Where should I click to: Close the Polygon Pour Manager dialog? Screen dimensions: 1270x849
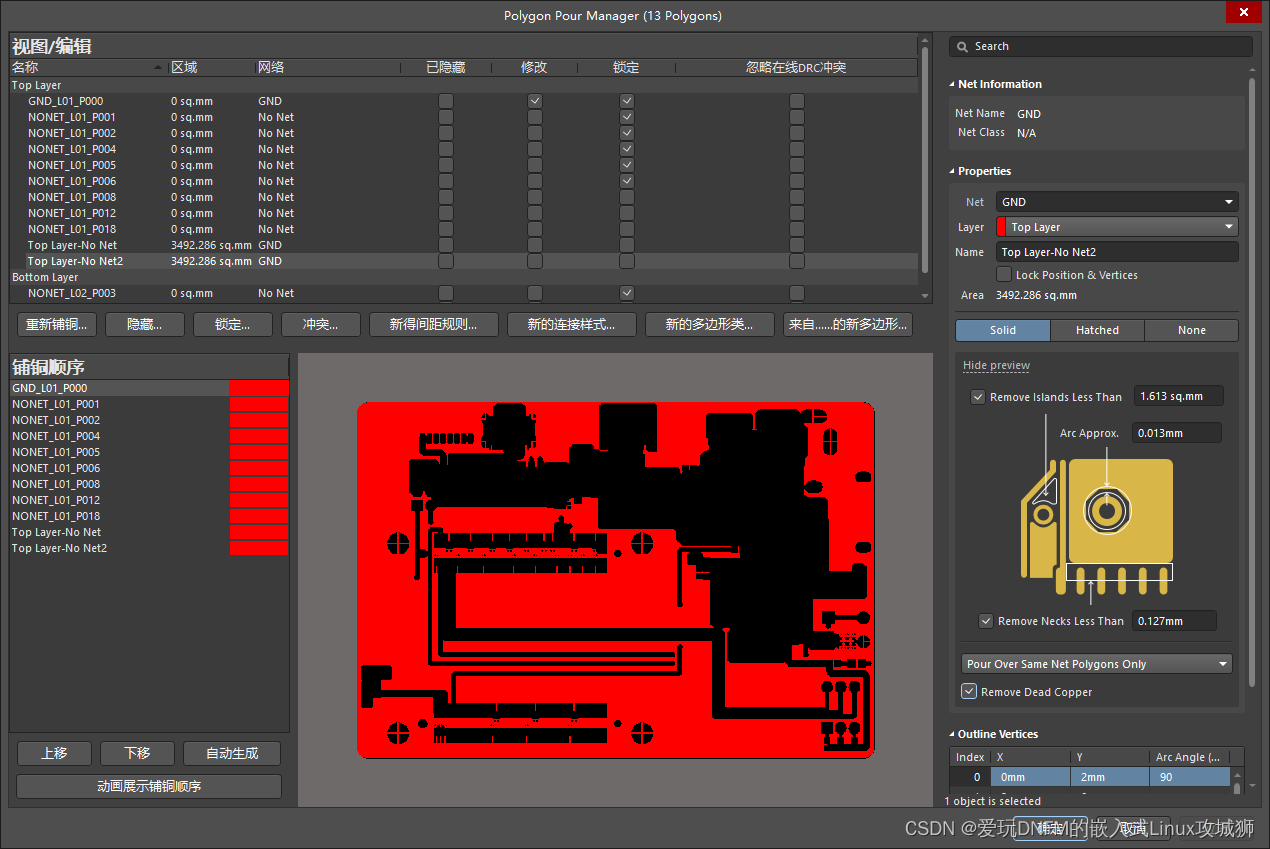click(x=1243, y=13)
